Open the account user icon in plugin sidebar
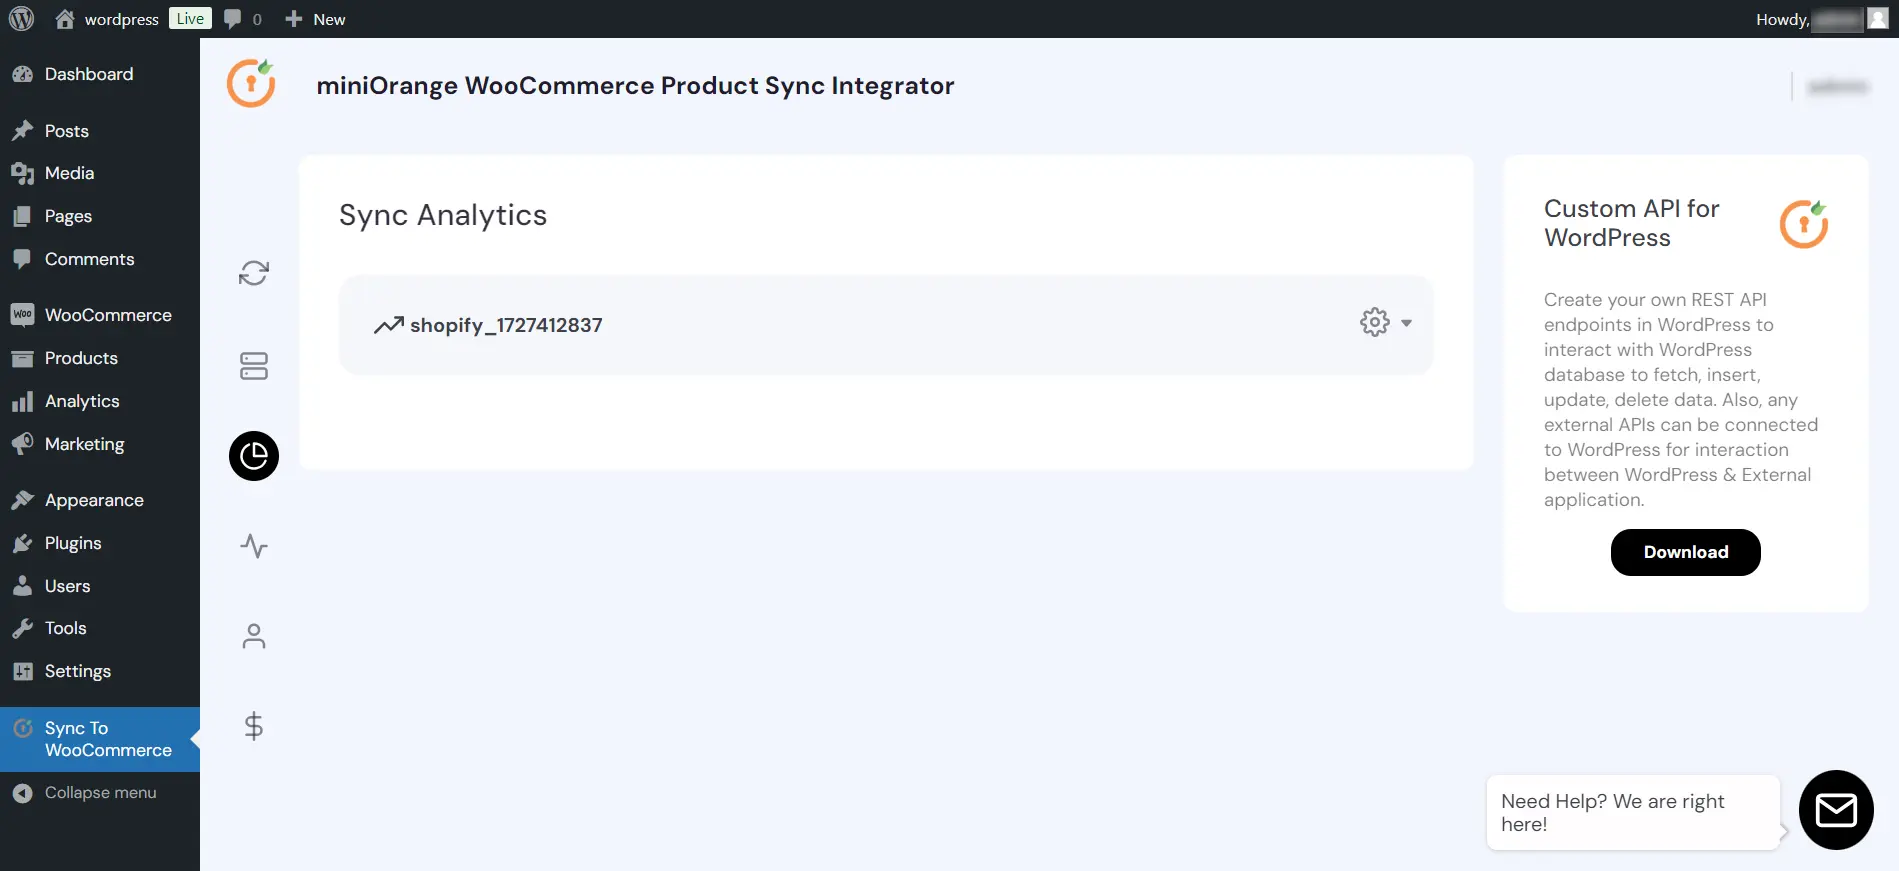The image size is (1899, 871). coord(254,636)
